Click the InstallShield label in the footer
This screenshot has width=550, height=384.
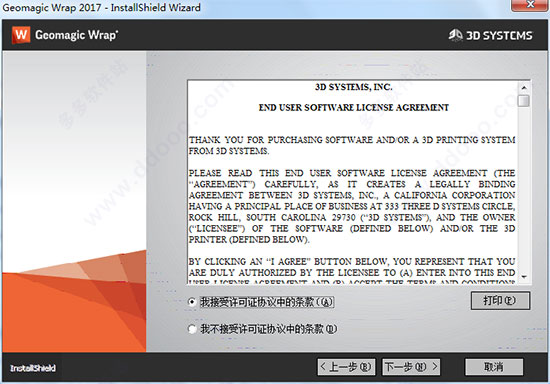pos(33,368)
